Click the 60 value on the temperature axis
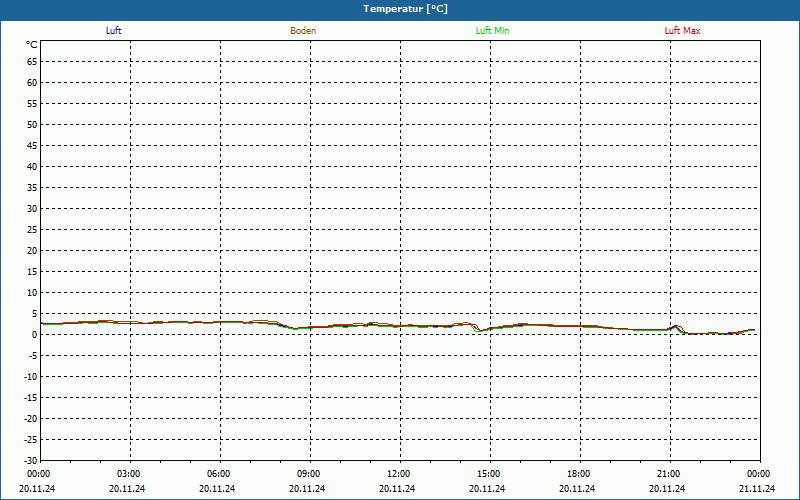Image resolution: width=800 pixels, height=500 pixels. 32,83
